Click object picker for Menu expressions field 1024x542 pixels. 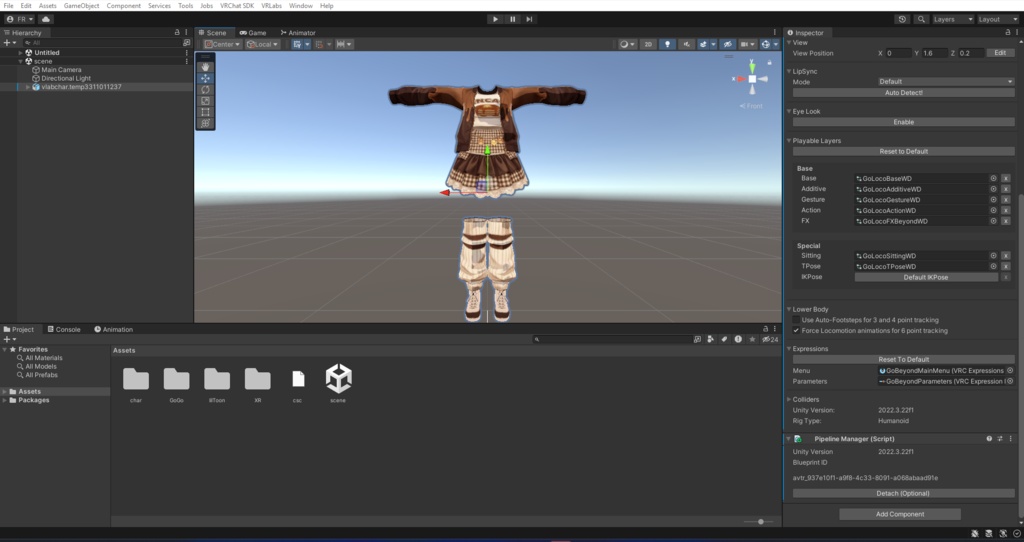[1010, 370]
